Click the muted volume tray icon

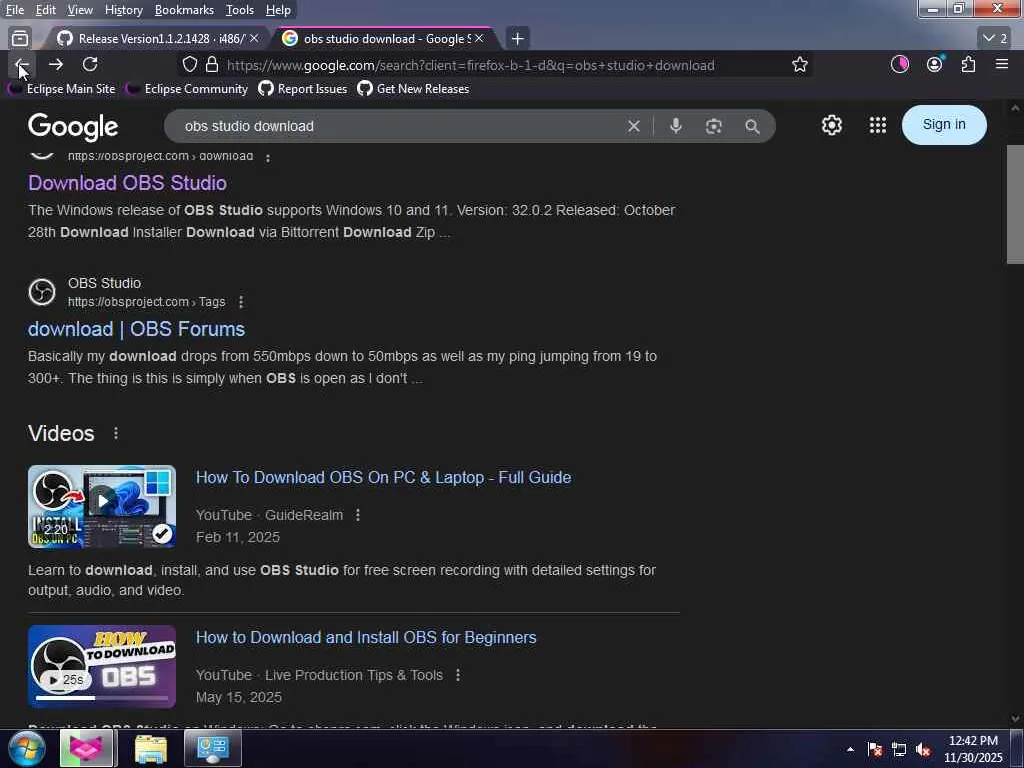pyautogui.click(x=923, y=750)
